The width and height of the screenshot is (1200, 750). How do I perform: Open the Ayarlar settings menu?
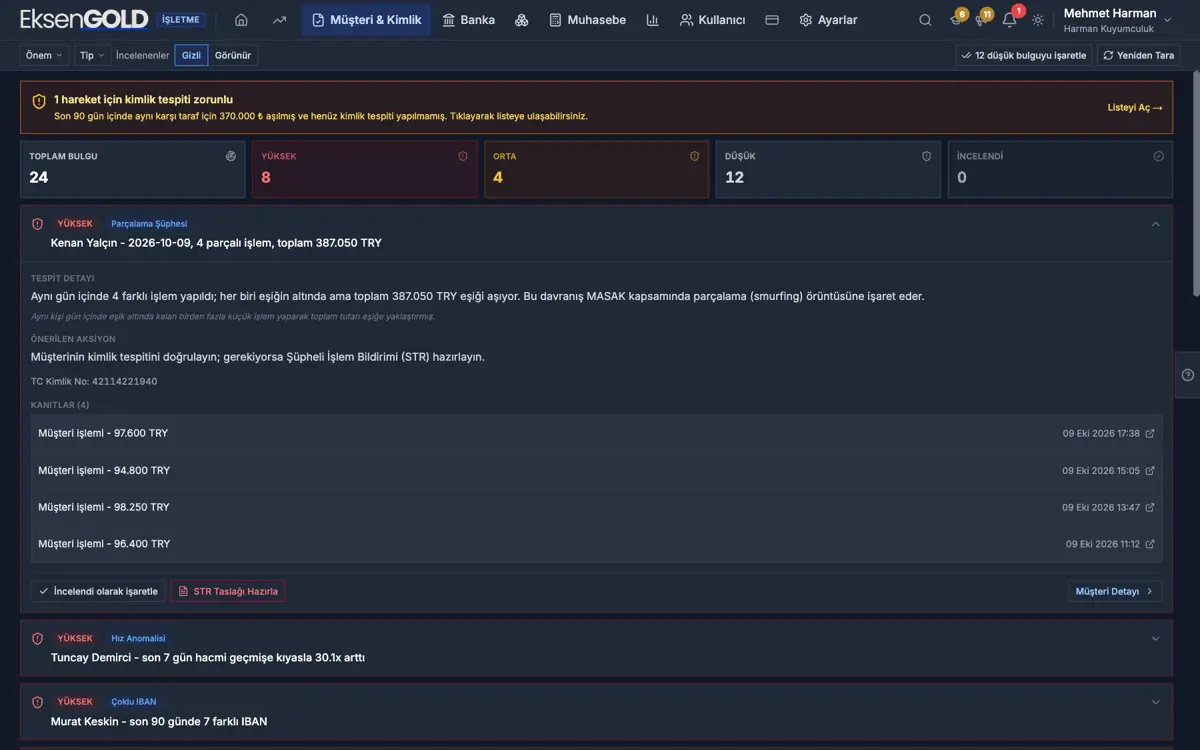(x=828, y=20)
